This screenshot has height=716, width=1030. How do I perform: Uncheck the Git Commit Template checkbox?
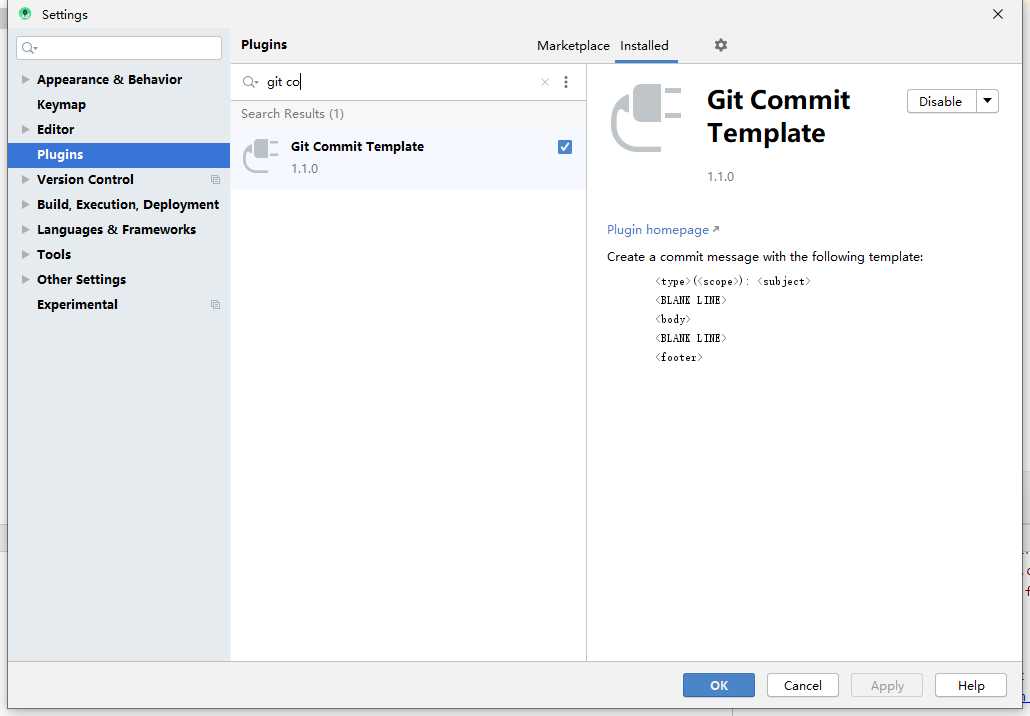565,147
